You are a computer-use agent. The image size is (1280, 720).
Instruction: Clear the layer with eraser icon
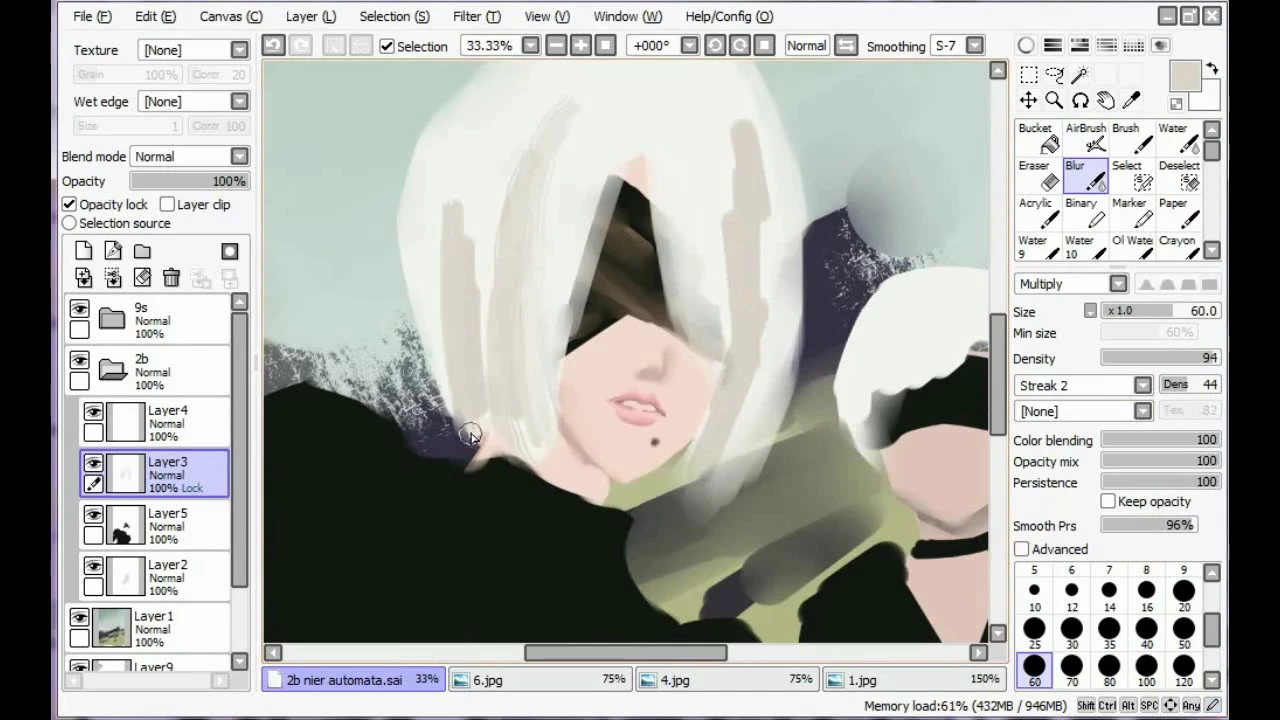(x=142, y=278)
